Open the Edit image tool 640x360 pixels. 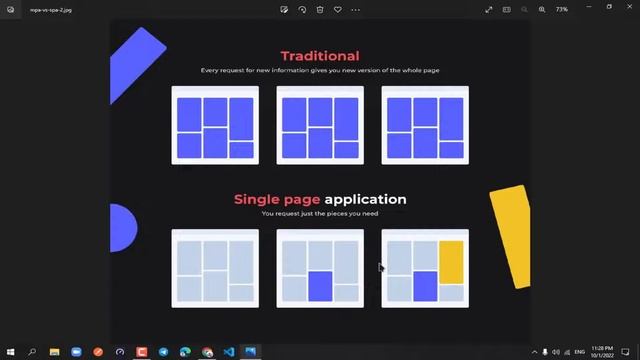(284, 9)
